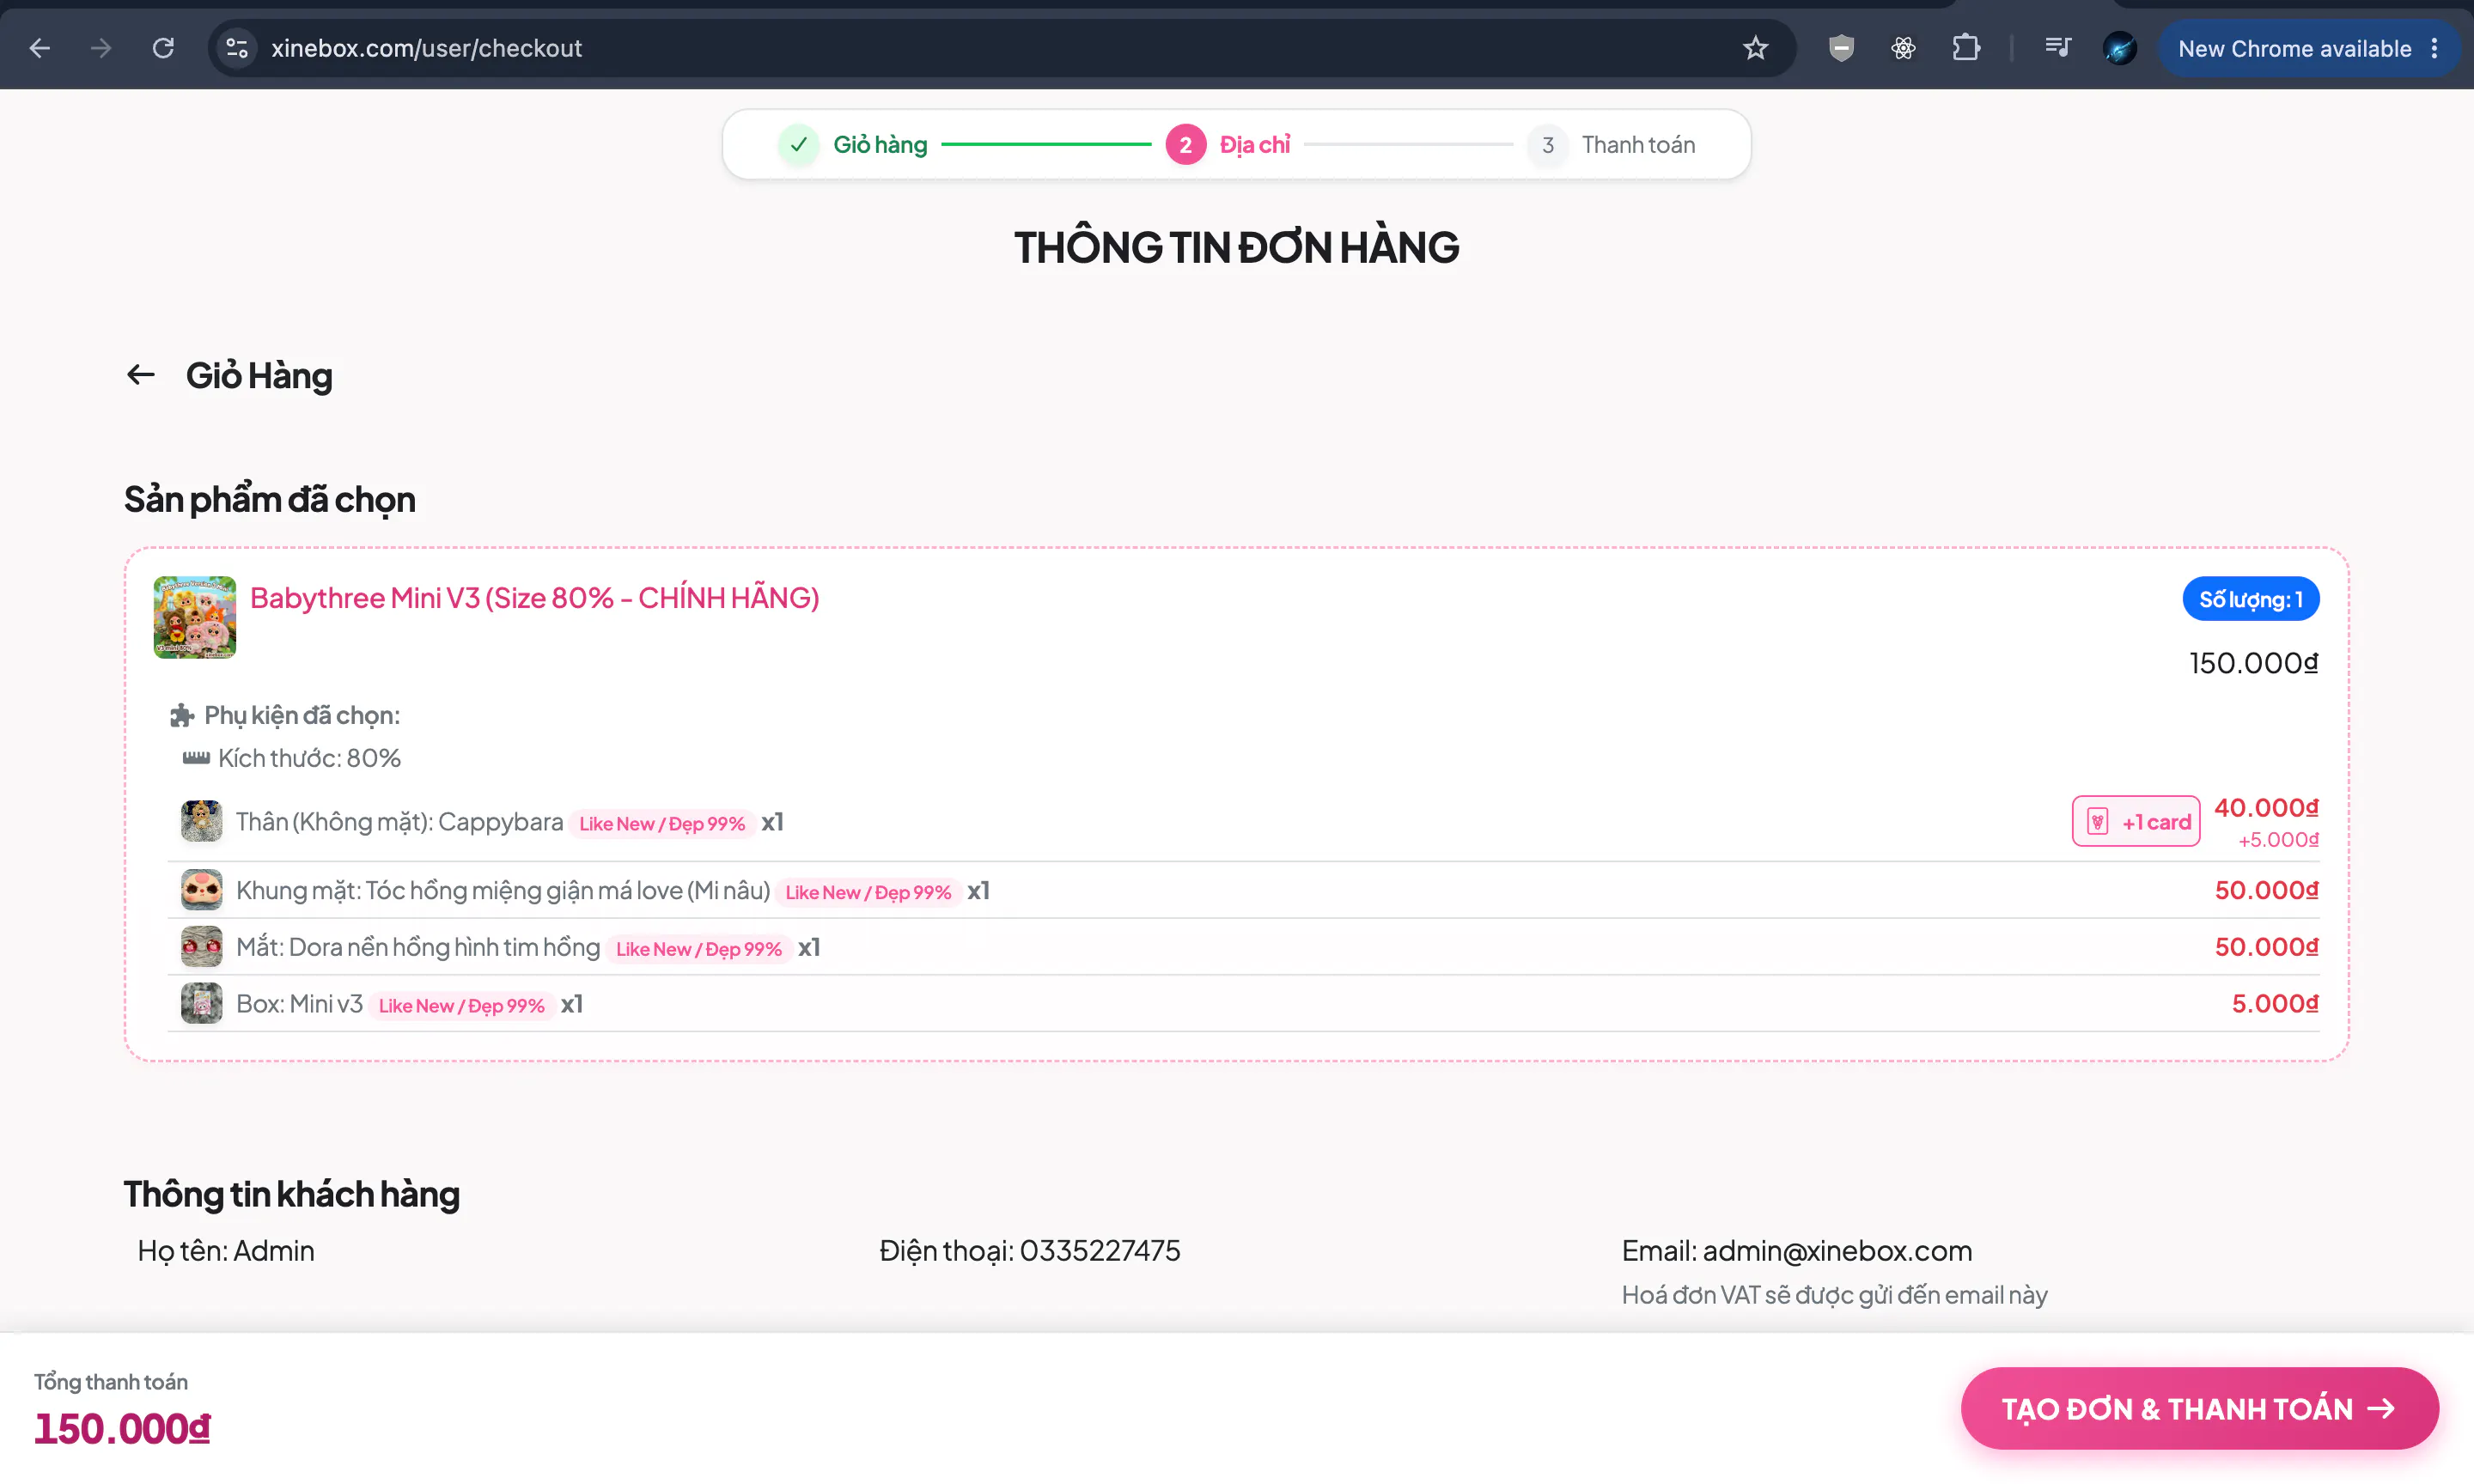Click the ruler icon beside Kích thước
The height and width of the screenshot is (1484, 2474).
196,758
